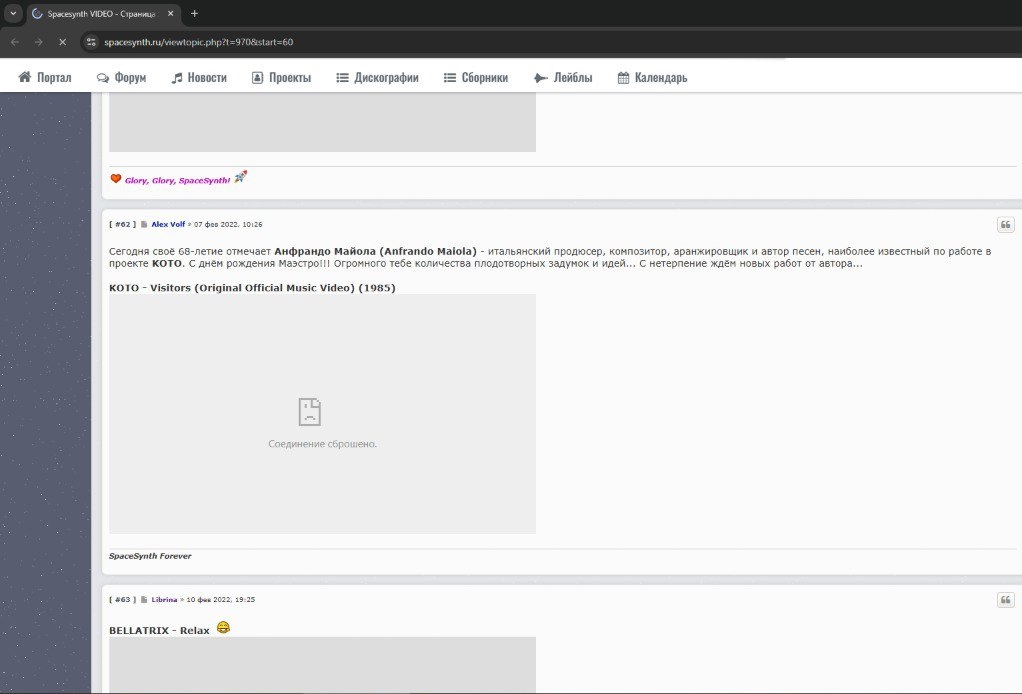This screenshot has width=1022, height=694.
Task: Open the Сборники menu item
Action: click(476, 78)
